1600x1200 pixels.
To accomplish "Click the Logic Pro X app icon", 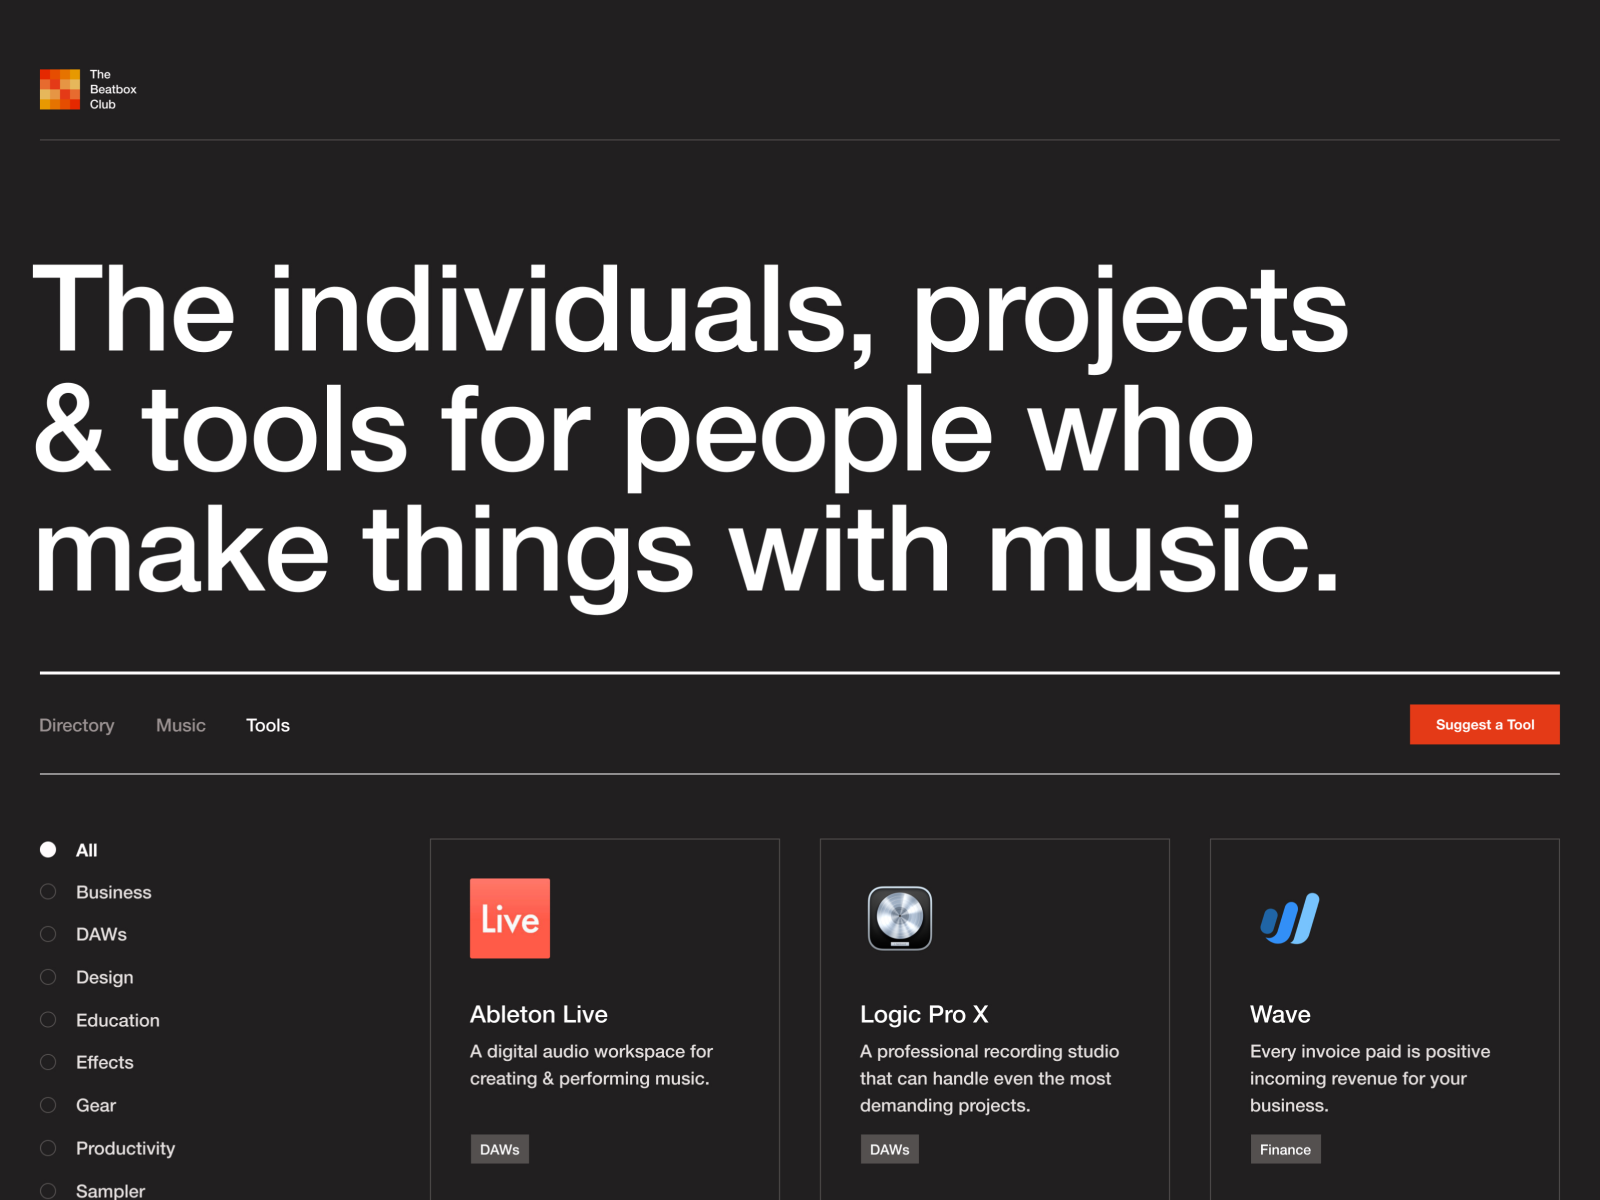I will click(899, 917).
